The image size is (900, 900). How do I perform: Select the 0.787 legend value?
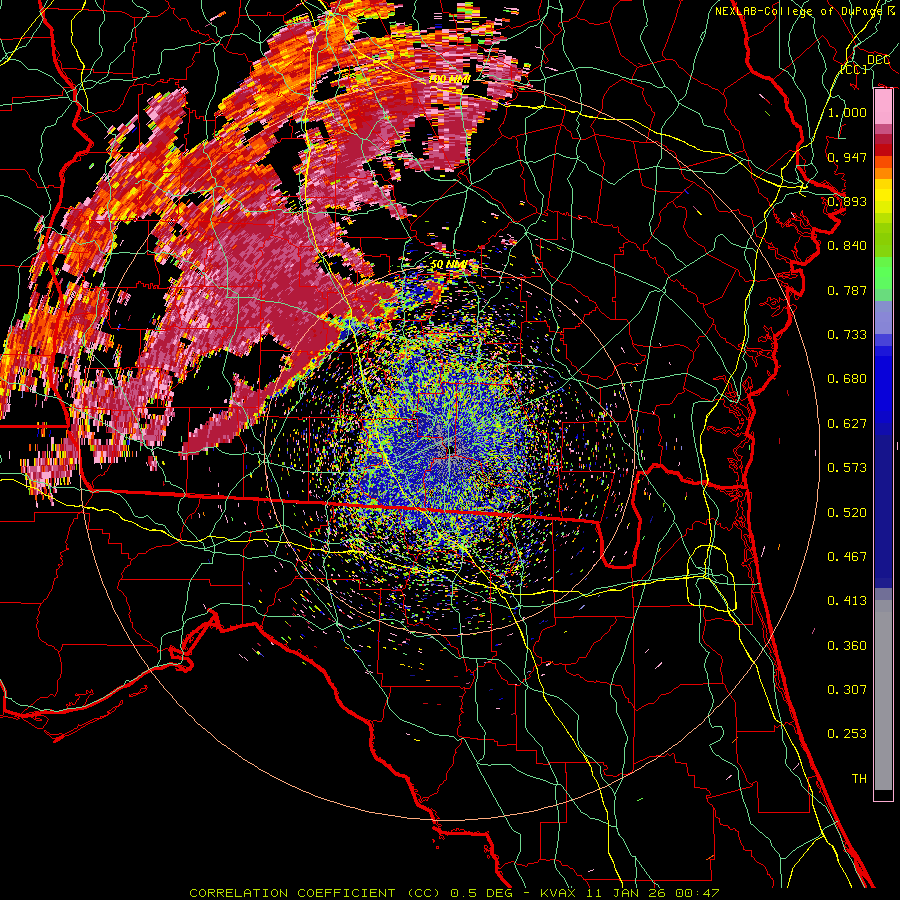click(847, 290)
